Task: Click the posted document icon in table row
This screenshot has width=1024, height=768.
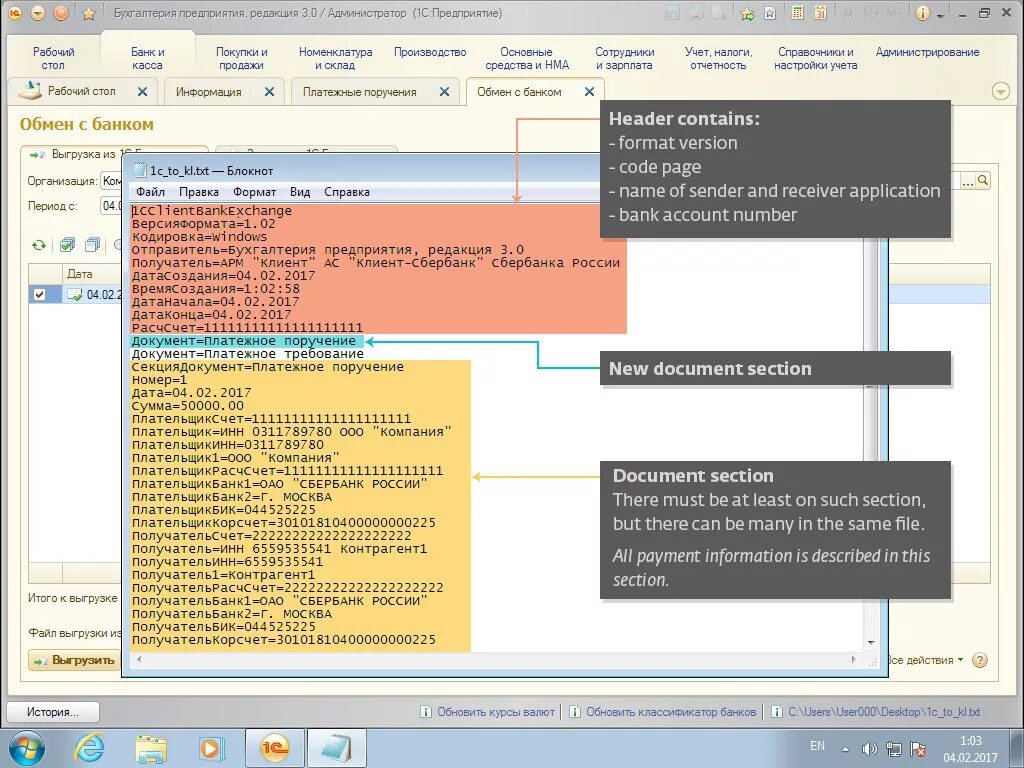Action: [74, 295]
